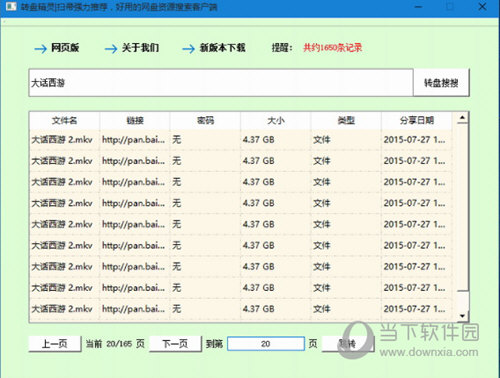Click the 提醒 label

click(x=282, y=48)
